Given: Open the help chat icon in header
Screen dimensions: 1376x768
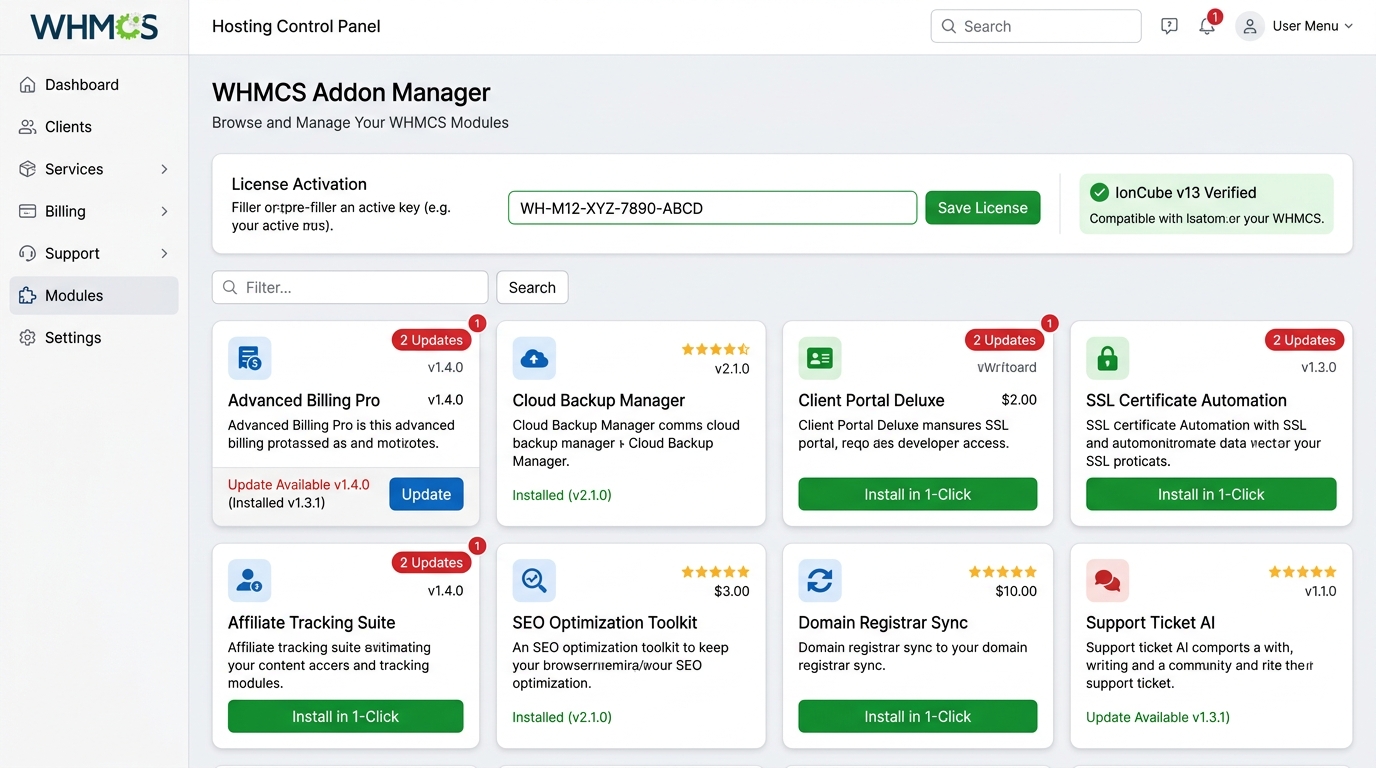Looking at the screenshot, I should (x=1169, y=26).
